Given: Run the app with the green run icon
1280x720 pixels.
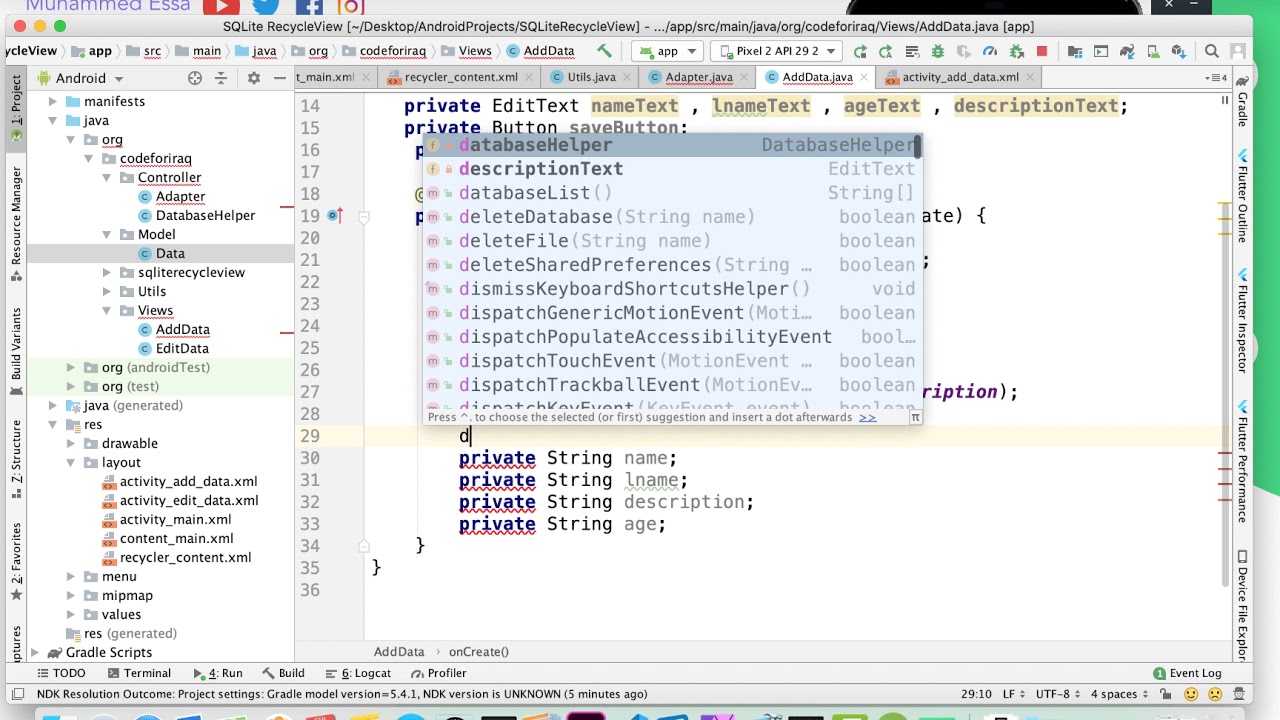Looking at the screenshot, I should [860, 51].
